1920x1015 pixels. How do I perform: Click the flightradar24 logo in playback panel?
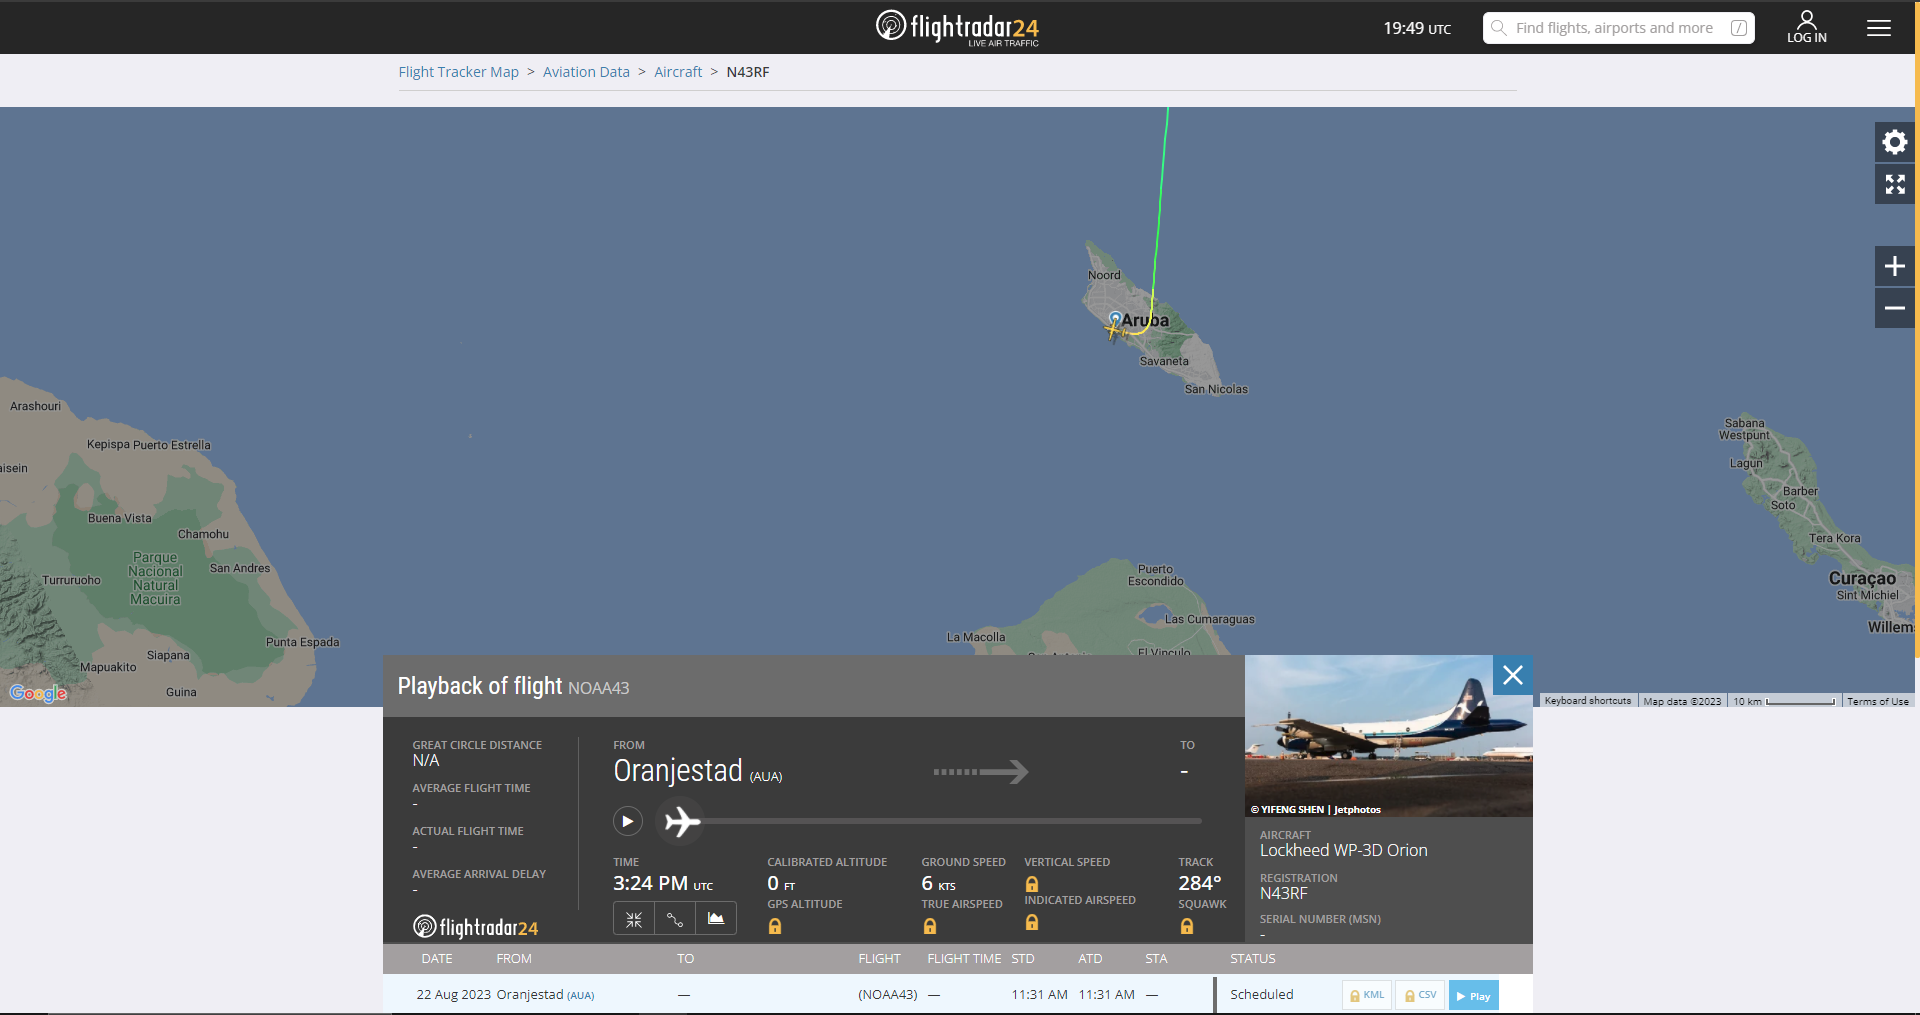point(475,927)
